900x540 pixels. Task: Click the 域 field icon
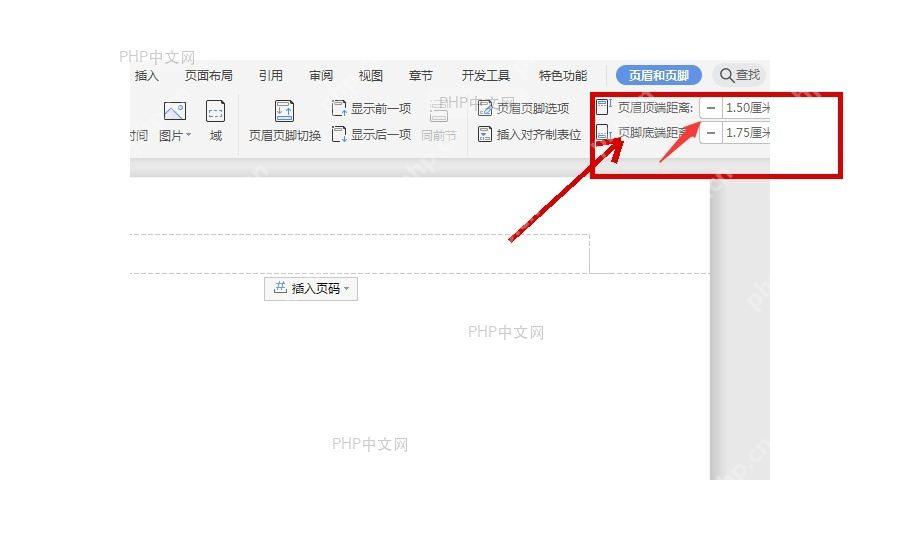(x=215, y=111)
